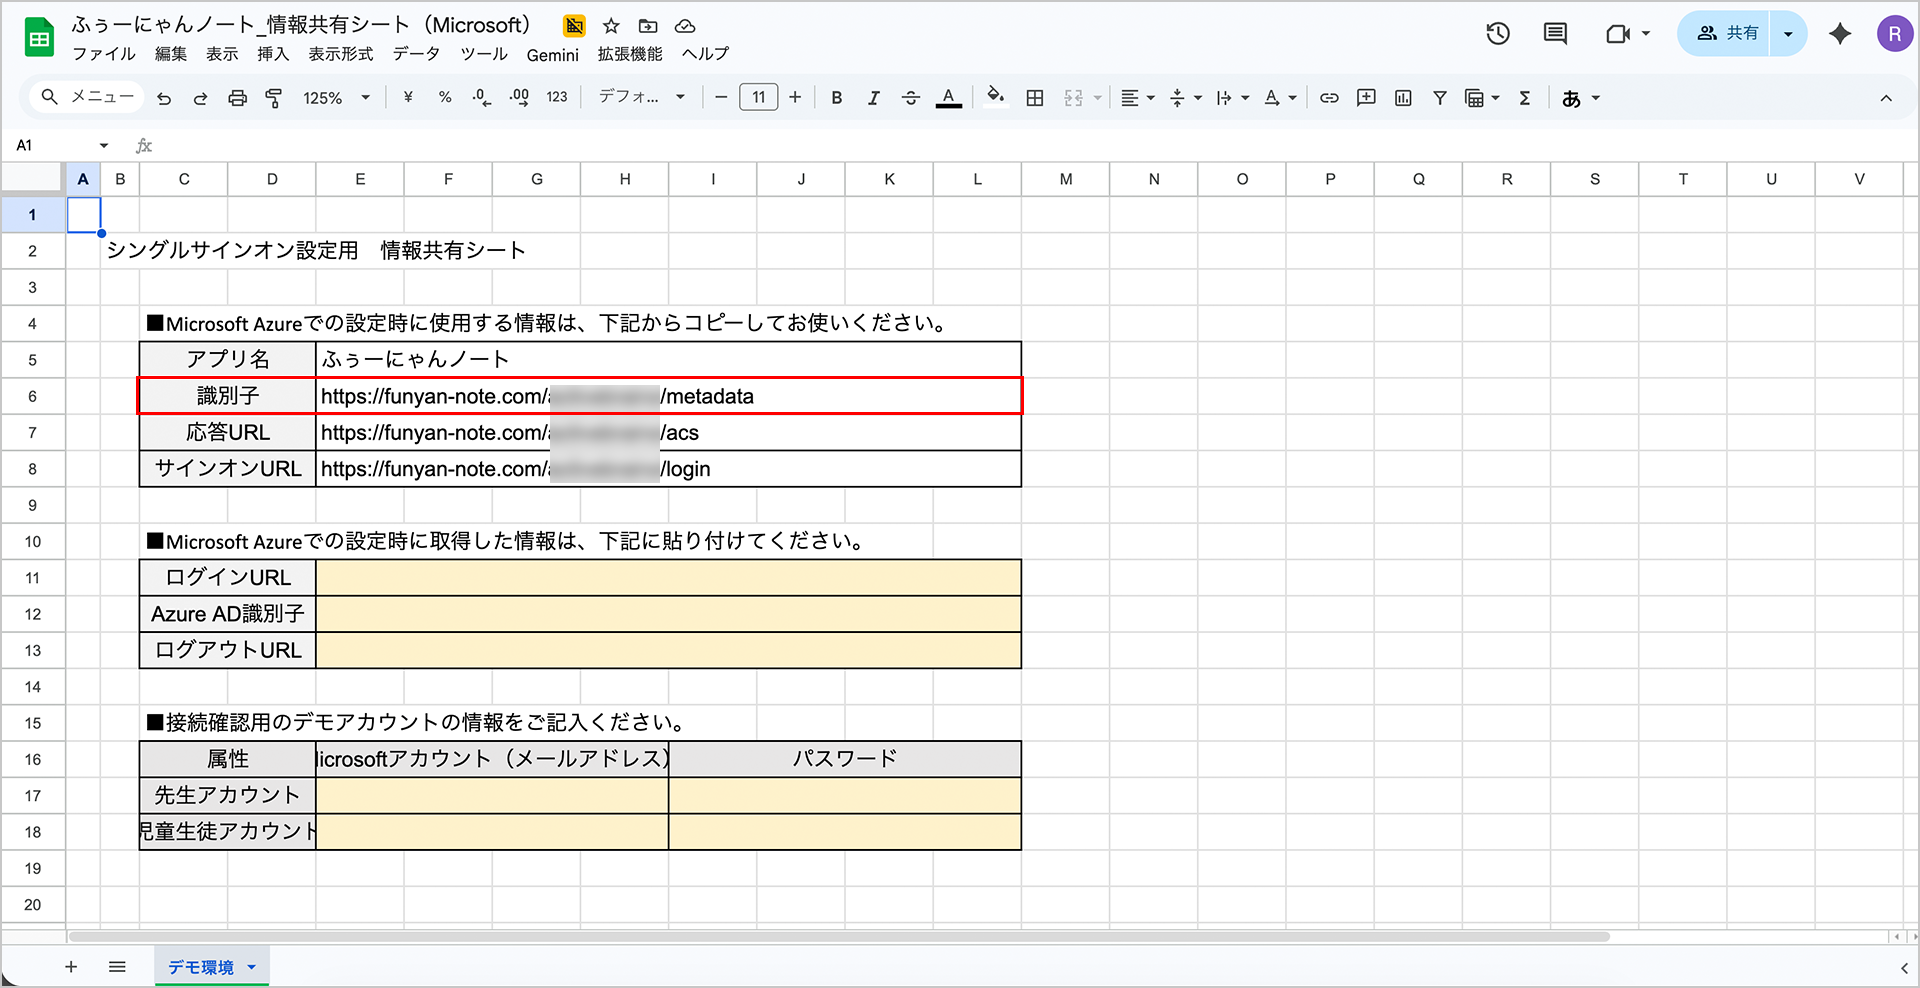Click the paint format roller icon
This screenshot has width=1920, height=988.
point(273,98)
